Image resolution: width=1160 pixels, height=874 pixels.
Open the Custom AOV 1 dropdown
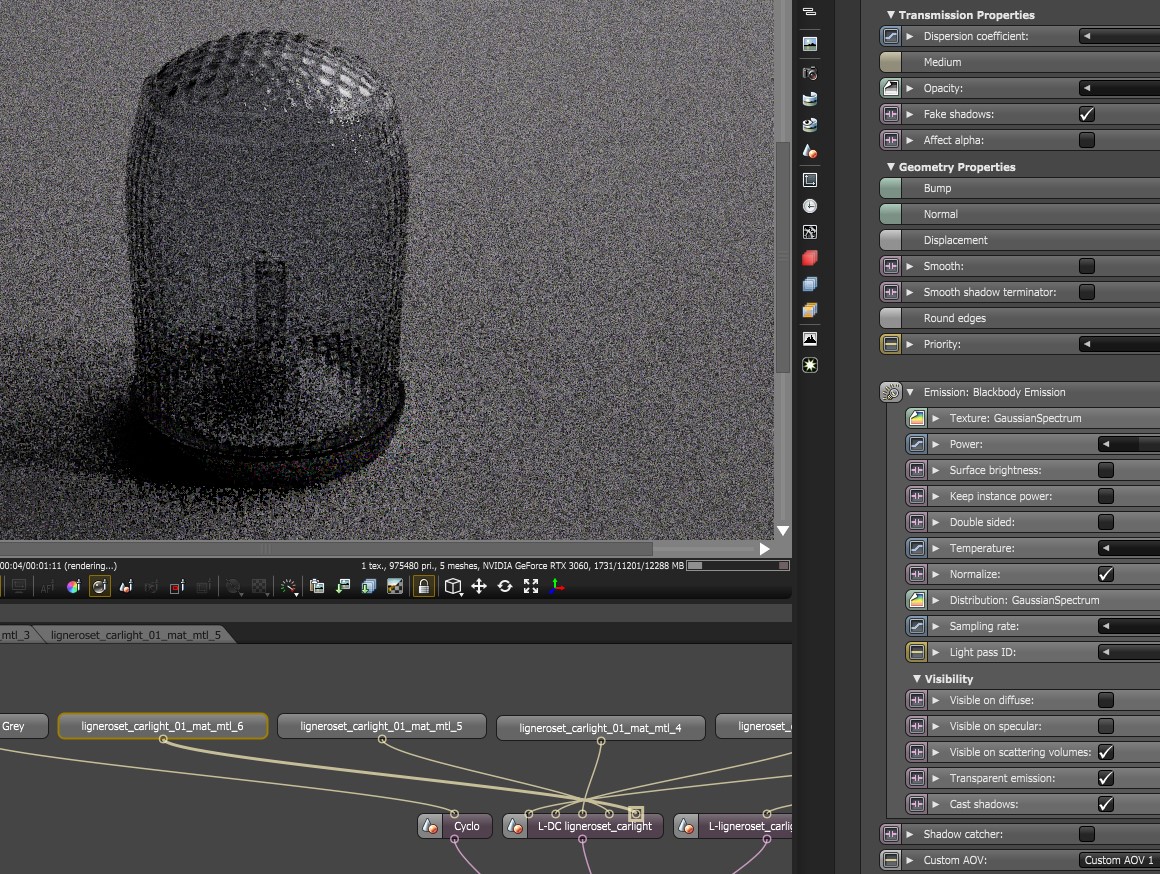pyautogui.click(x=1118, y=860)
